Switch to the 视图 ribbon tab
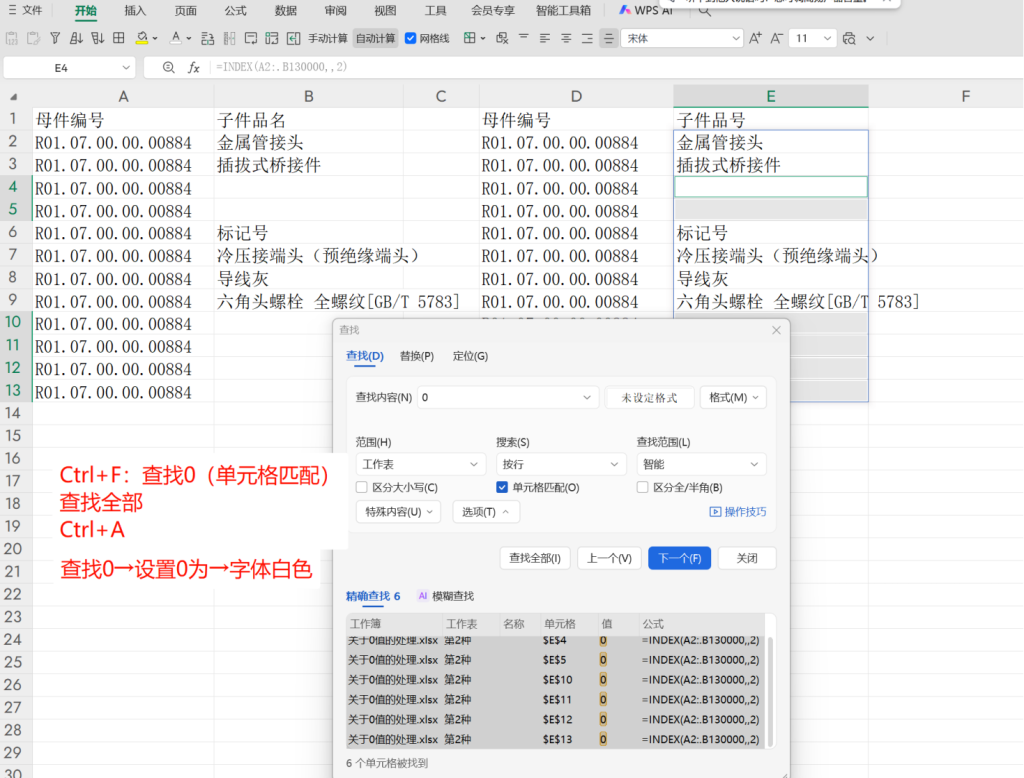 pos(385,10)
